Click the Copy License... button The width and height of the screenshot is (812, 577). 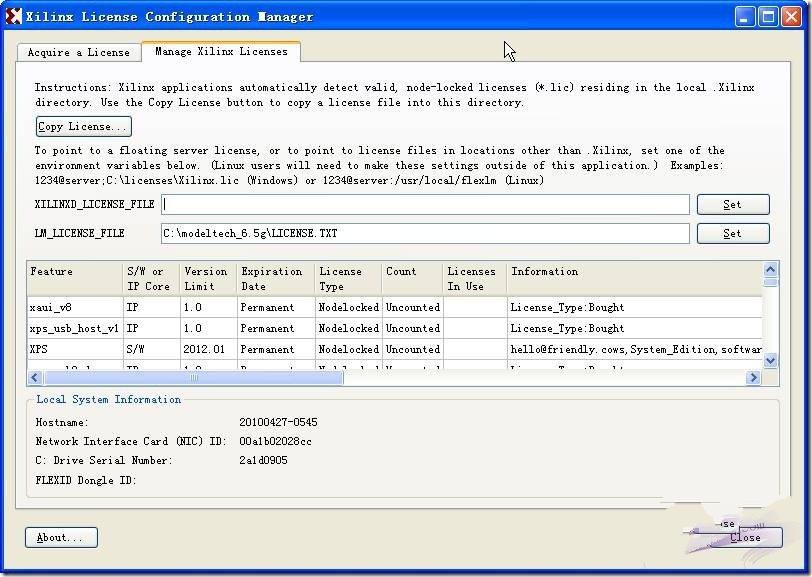pyautogui.click(x=83, y=126)
